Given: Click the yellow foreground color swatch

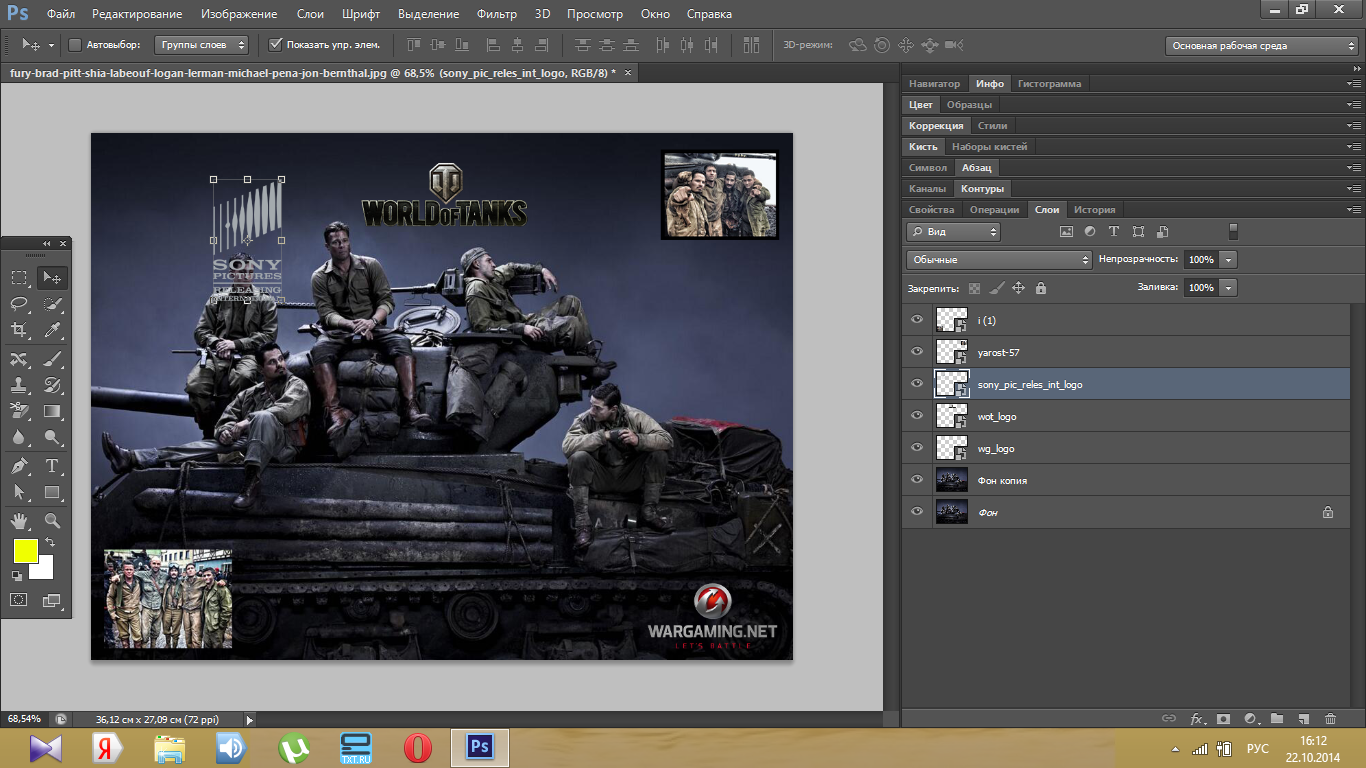Looking at the screenshot, I should [x=25, y=550].
